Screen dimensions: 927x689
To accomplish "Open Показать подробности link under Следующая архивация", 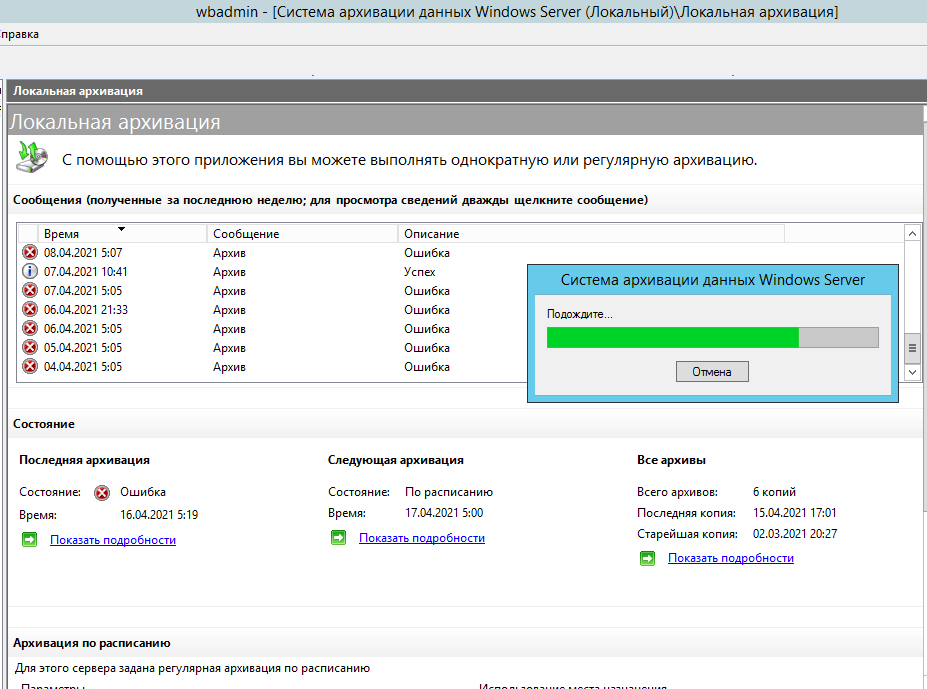I will click(x=422, y=538).
